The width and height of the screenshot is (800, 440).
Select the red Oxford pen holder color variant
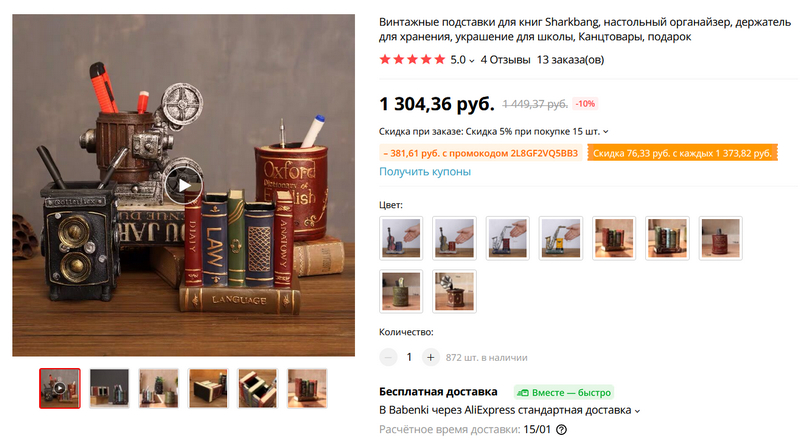pos(720,238)
